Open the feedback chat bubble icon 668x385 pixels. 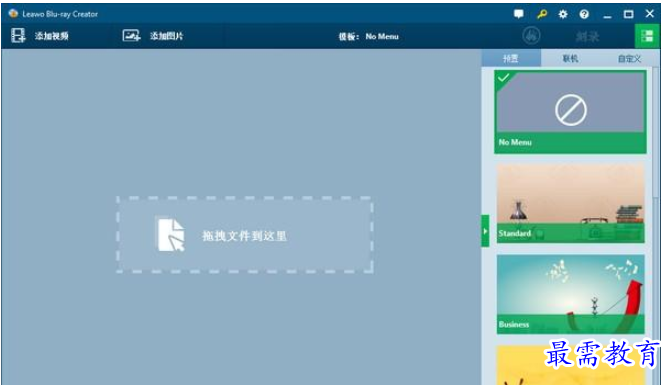click(x=518, y=14)
